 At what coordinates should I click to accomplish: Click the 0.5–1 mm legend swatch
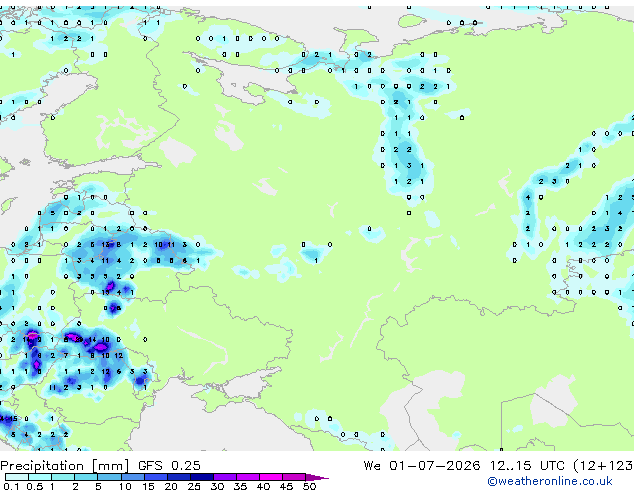(40, 477)
